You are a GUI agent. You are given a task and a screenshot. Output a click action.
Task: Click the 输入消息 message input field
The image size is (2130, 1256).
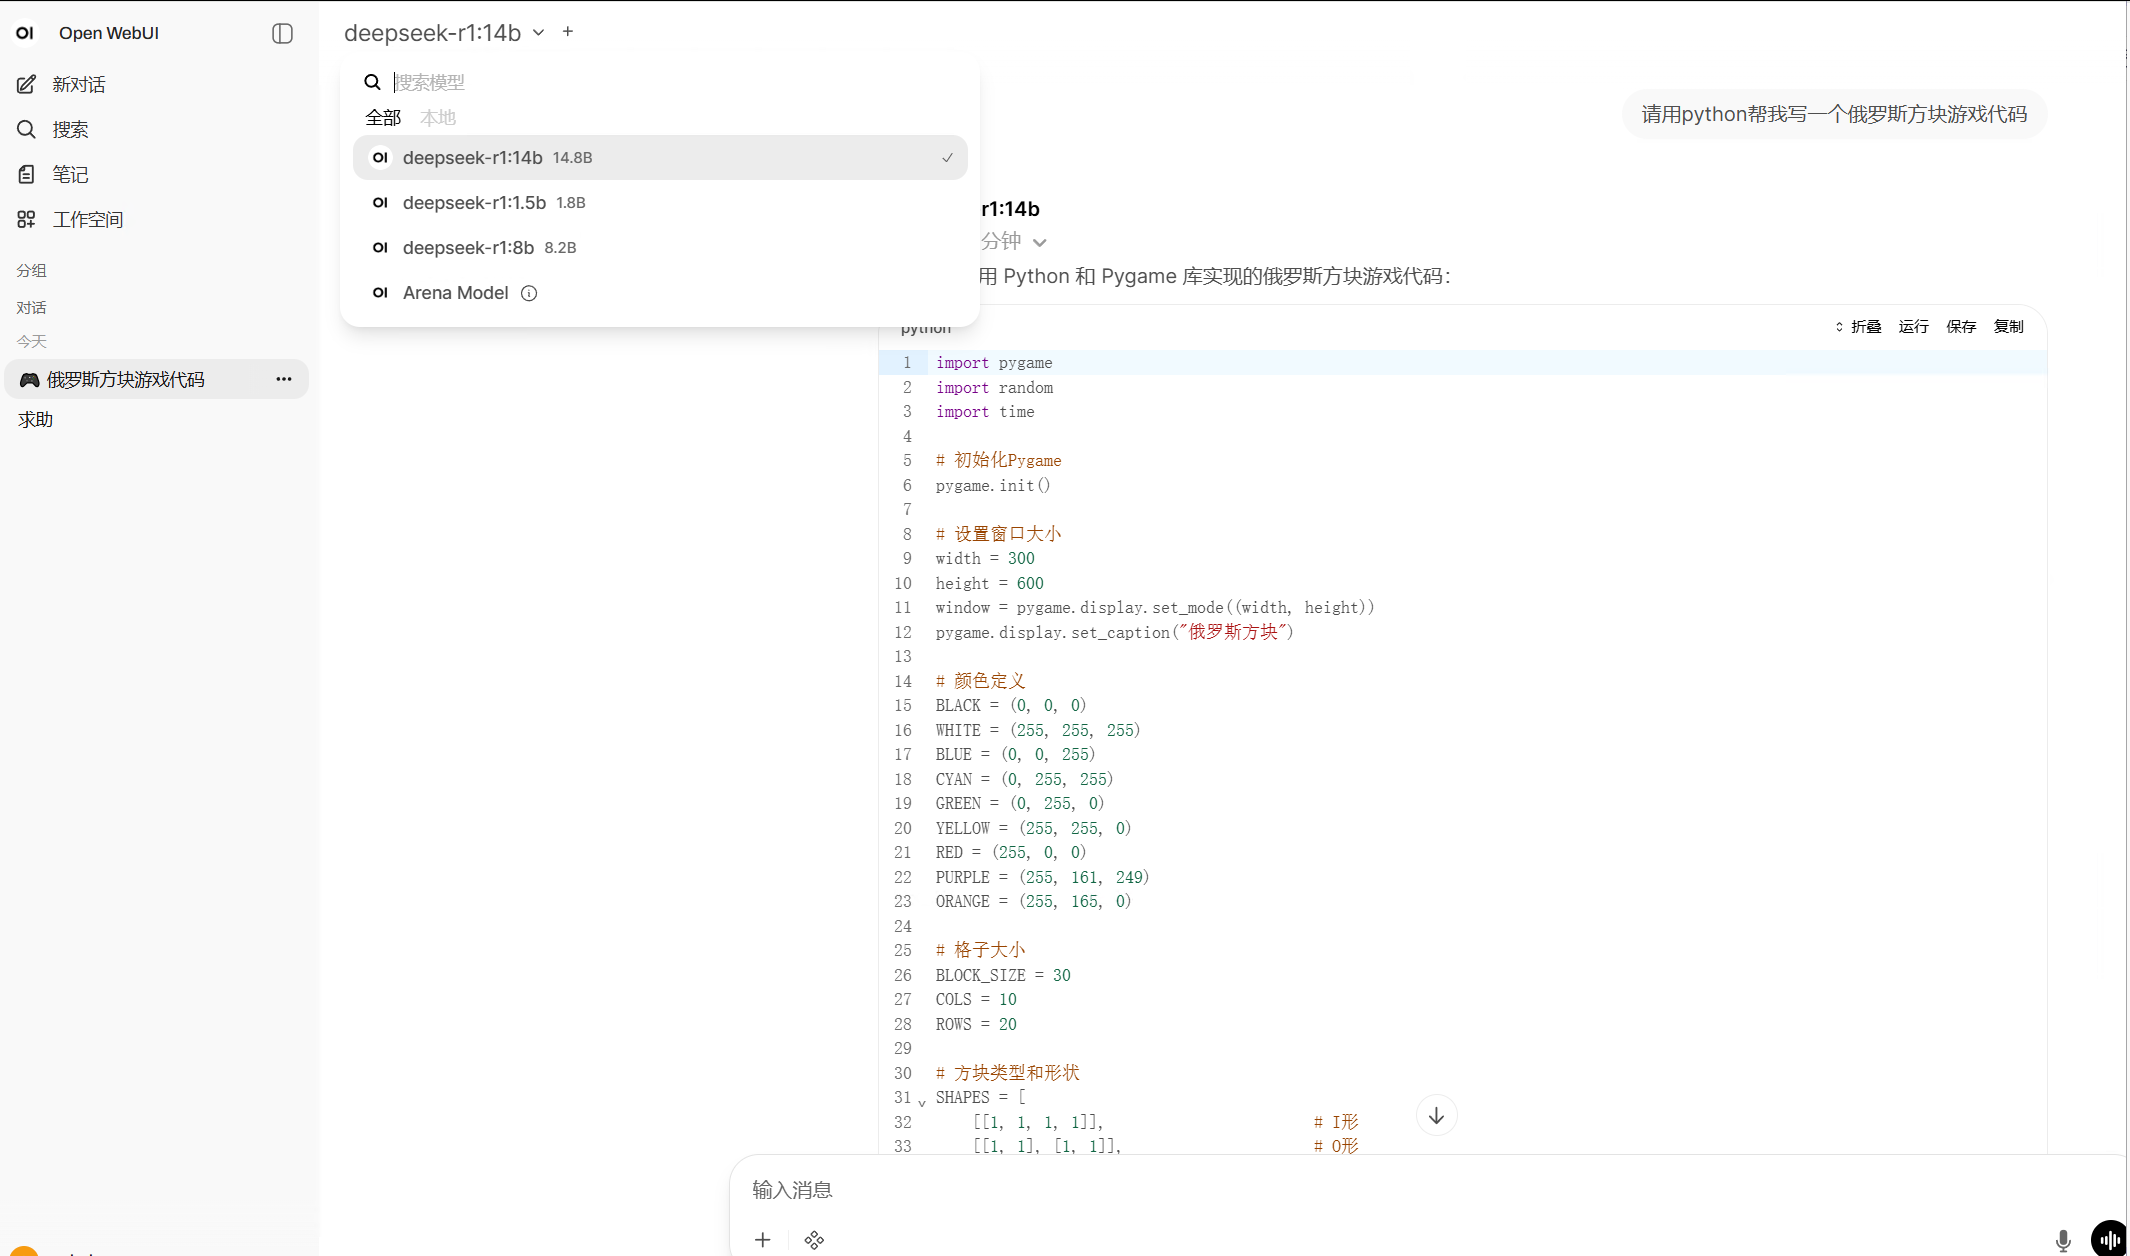click(1200, 1190)
